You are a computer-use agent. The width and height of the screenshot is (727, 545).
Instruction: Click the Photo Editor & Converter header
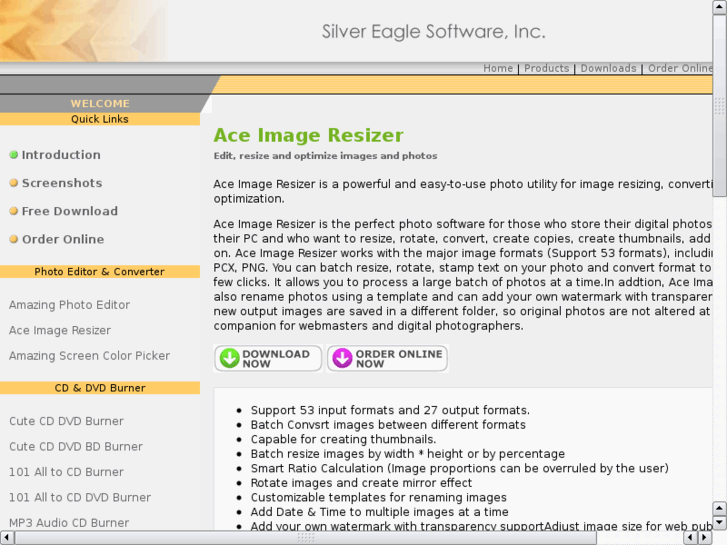coord(100,272)
